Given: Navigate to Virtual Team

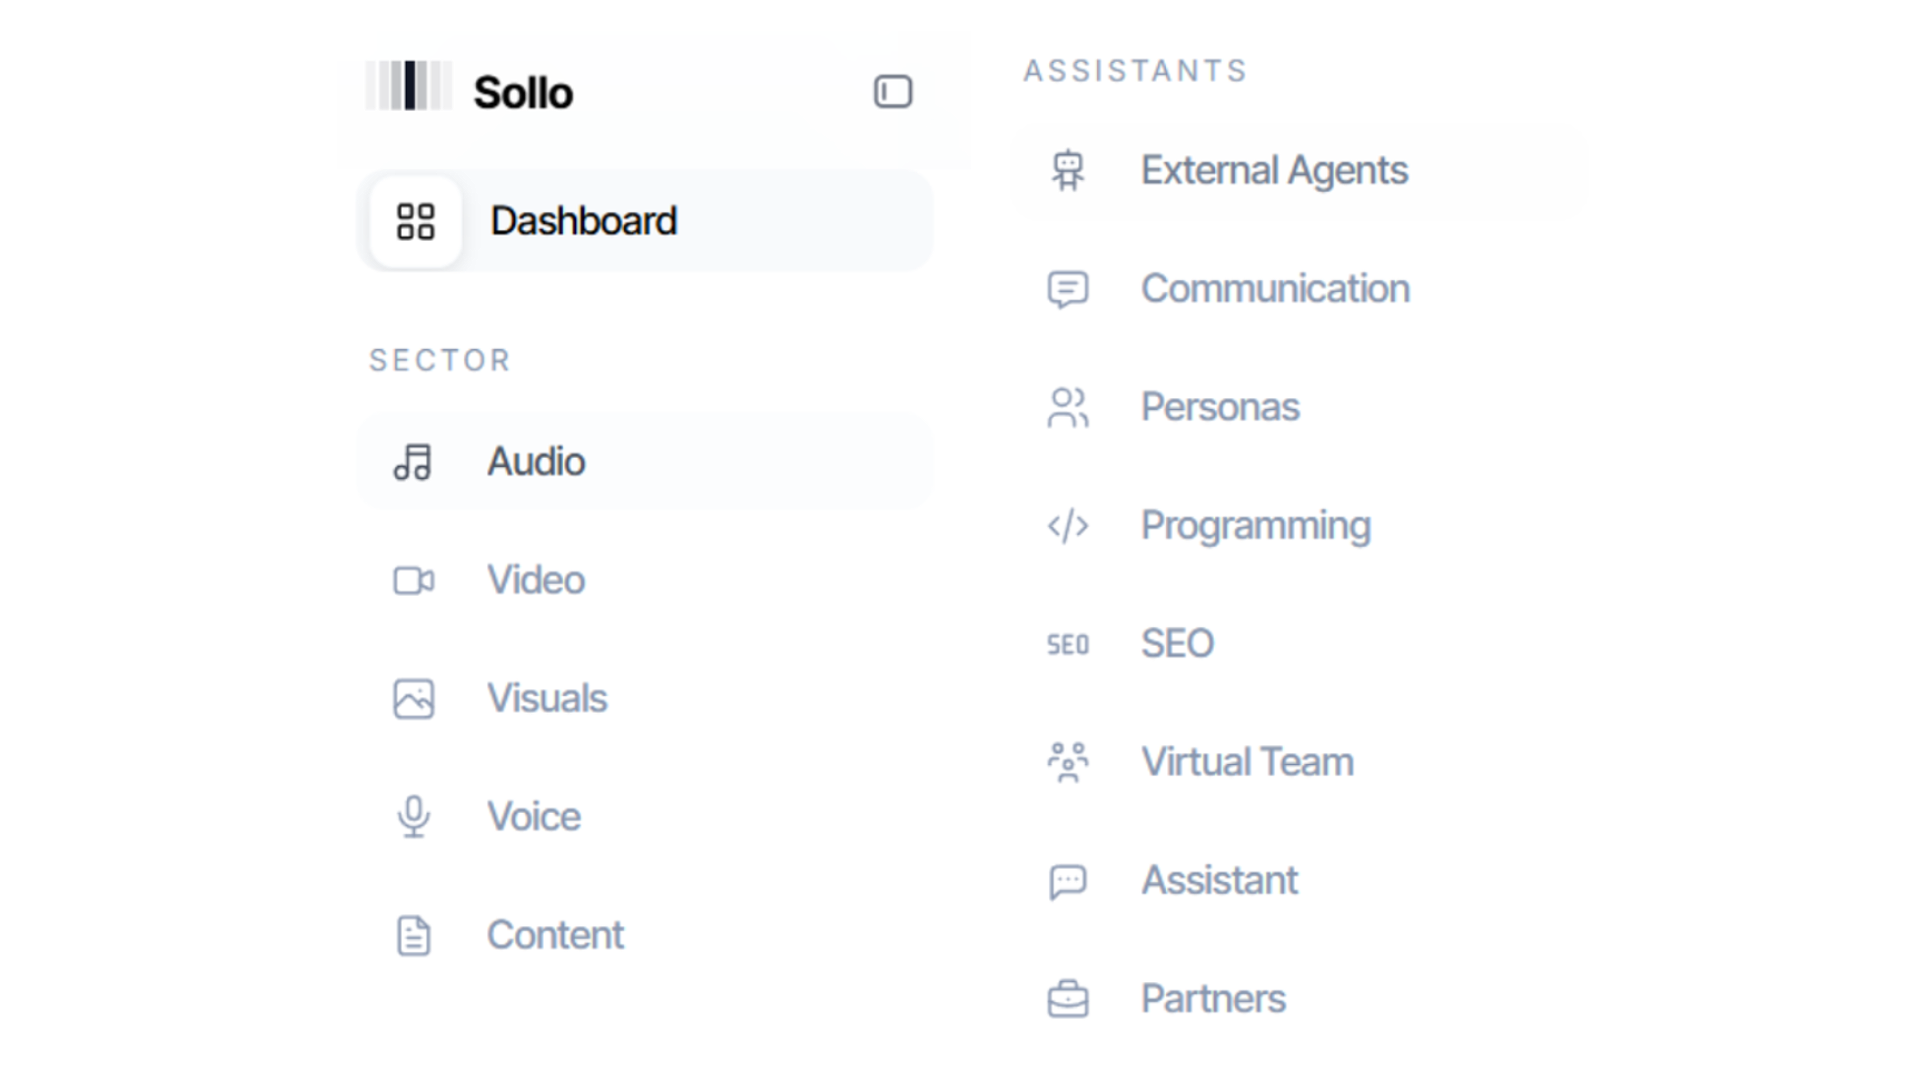Looking at the screenshot, I should point(1247,762).
